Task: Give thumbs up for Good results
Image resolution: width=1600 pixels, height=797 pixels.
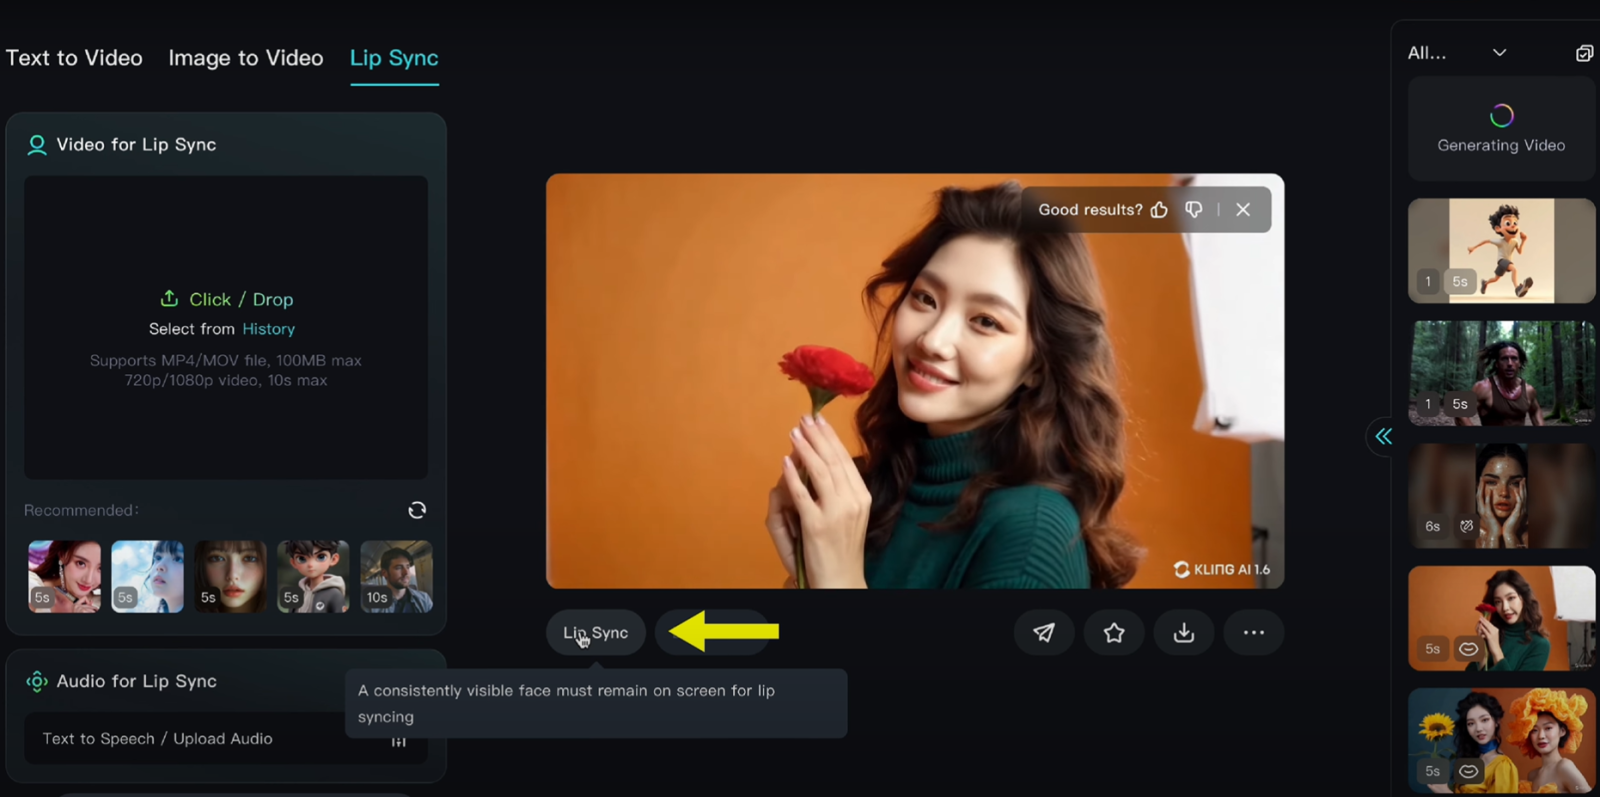Action: point(1159,210)
